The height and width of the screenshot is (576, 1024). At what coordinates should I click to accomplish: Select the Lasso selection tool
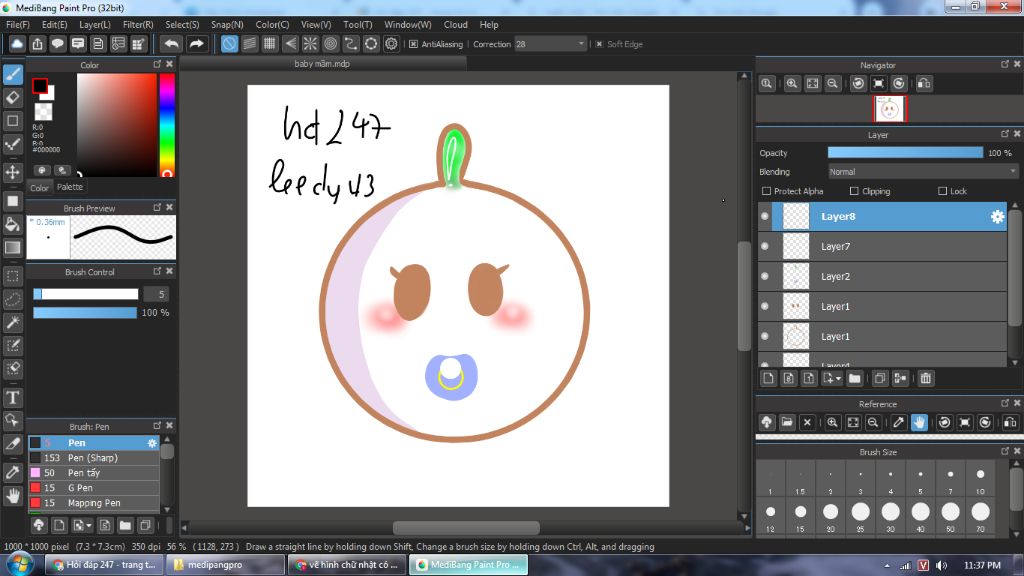click(x=12, y=299)
